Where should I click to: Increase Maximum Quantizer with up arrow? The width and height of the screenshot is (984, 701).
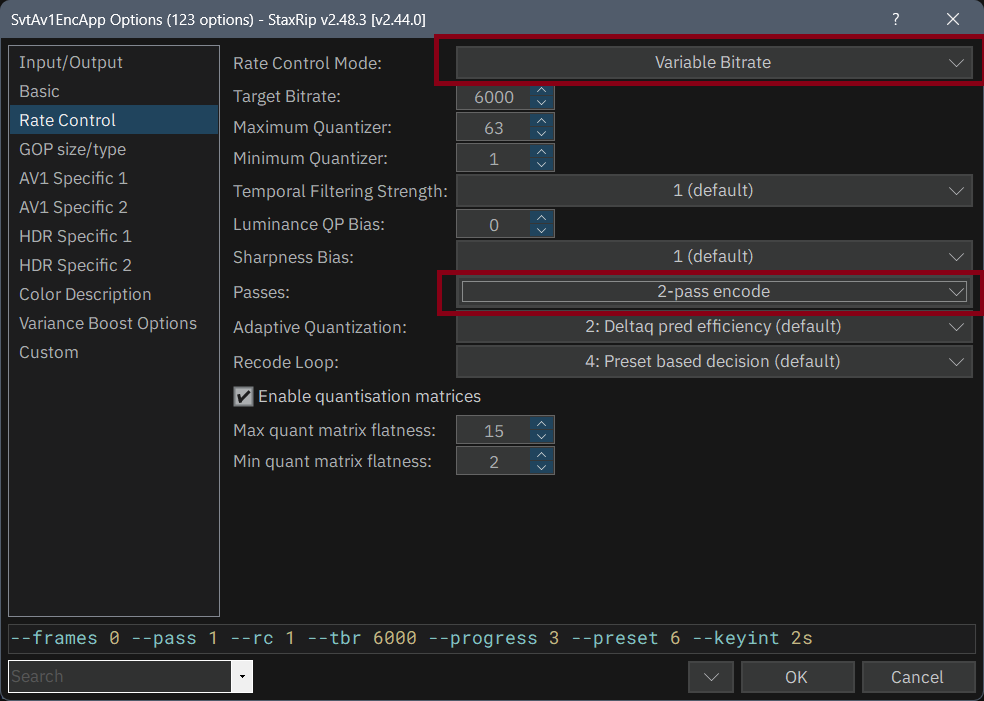click(x=542, y=121)
